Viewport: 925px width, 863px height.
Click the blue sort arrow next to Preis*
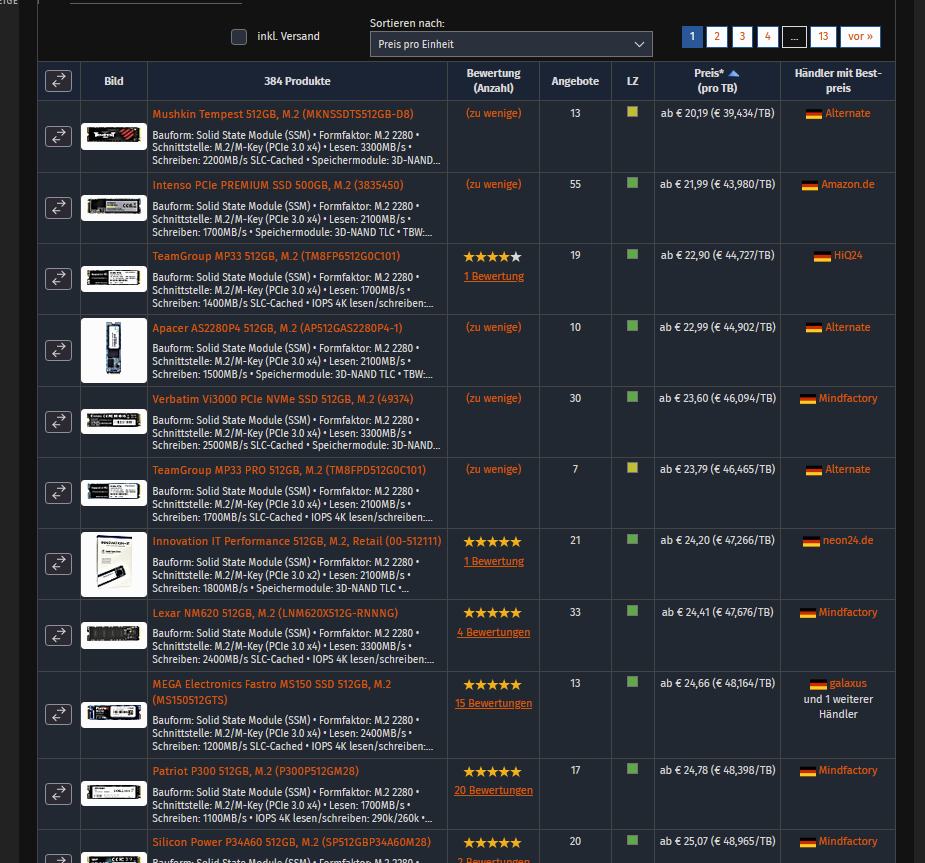733,74
